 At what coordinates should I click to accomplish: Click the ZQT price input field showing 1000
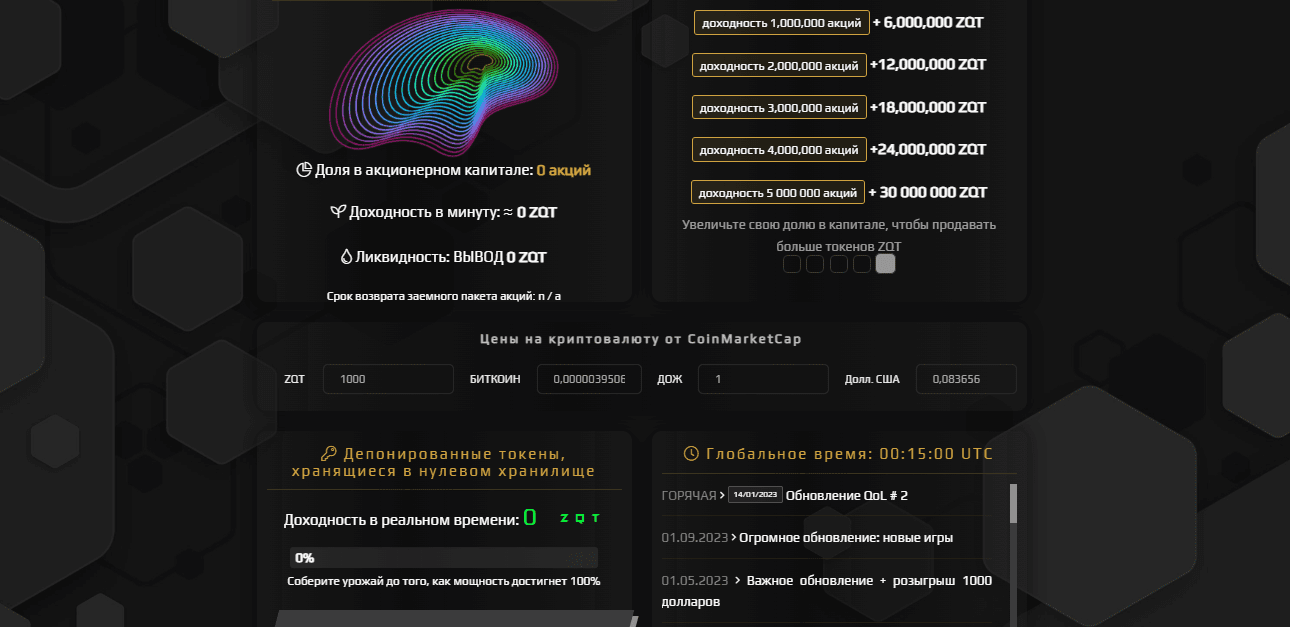(x=388, y=379)
